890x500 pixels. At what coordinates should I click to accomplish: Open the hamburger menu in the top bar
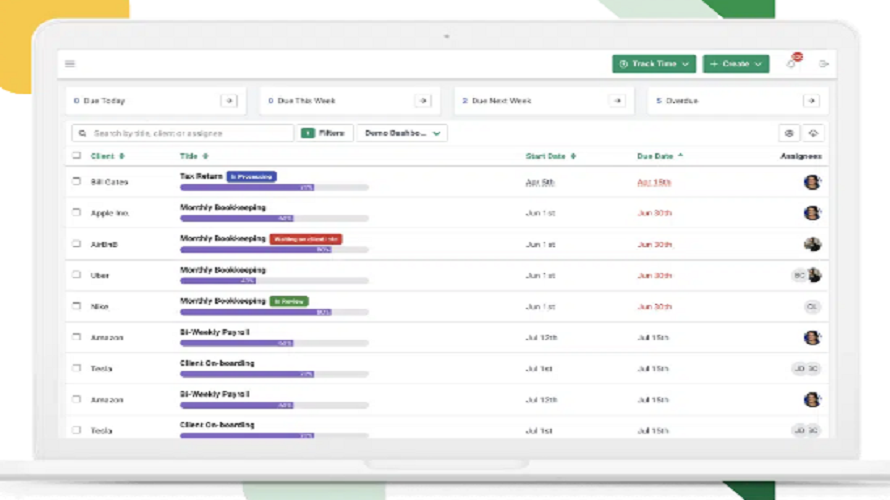click(x=70, y=64)
